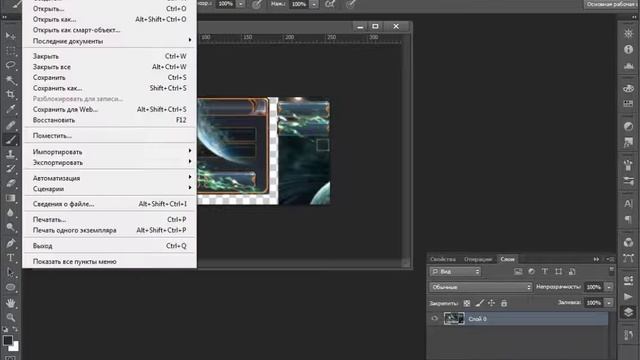
Task: Toggle shape layers filter icon
Action: click(x=558, y=271)
